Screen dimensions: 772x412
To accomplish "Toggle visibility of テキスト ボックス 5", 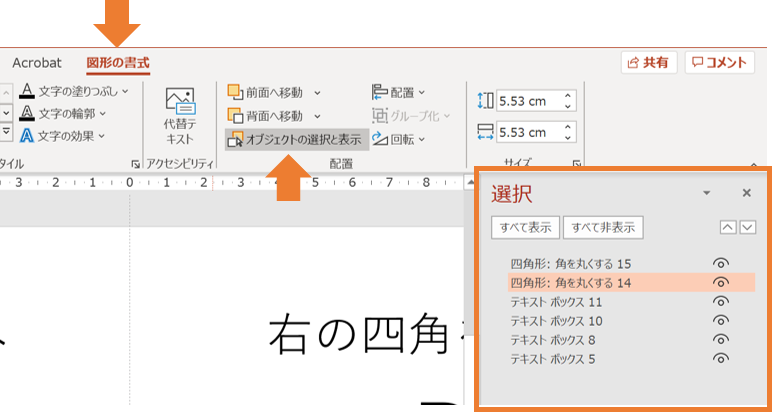I will click(720, 359).
